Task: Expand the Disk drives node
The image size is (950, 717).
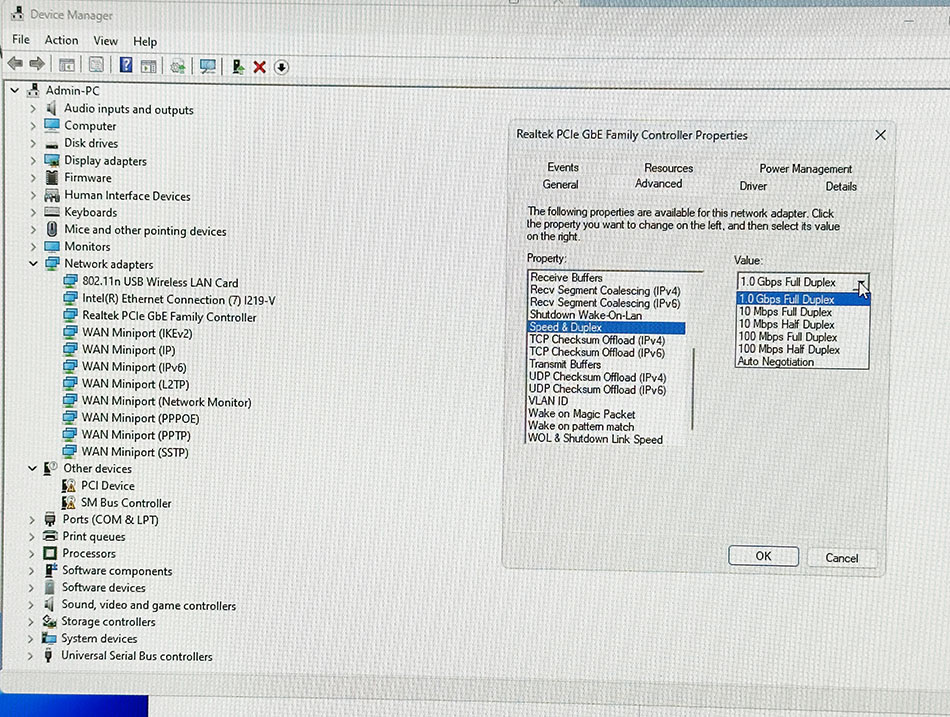Action: (33, 144)
